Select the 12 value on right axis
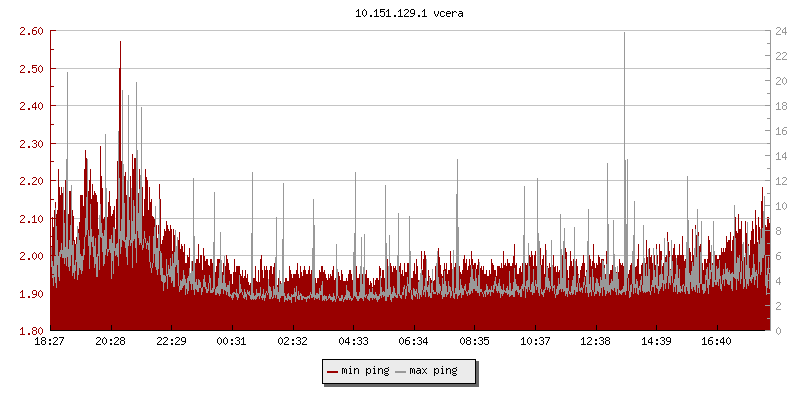The height and width of the screenshot is (400, 800). [x=761, y=181]
